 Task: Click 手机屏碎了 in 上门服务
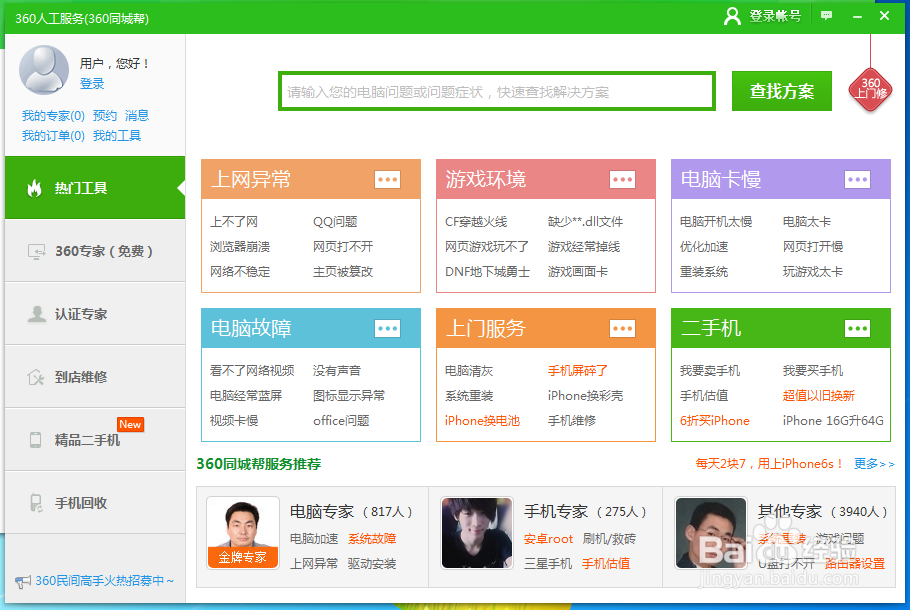coord(577,370)
